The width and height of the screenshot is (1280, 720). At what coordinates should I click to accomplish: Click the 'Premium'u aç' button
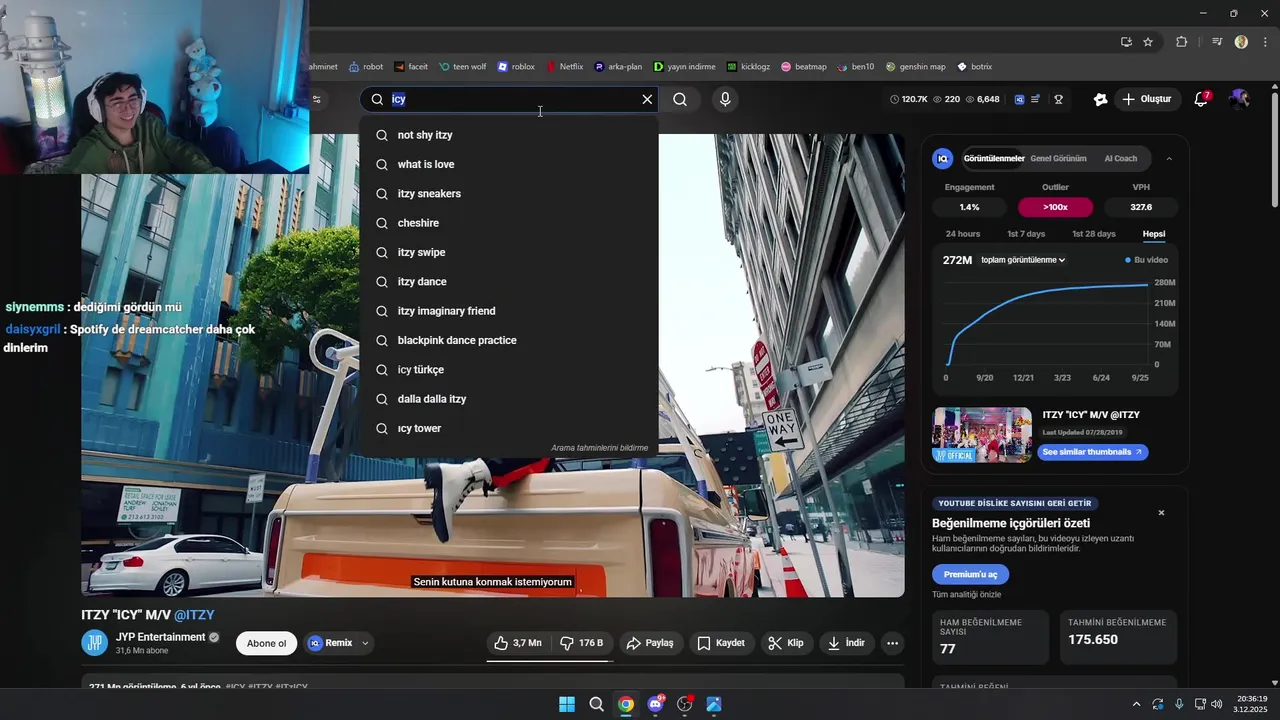click(970, 574)
